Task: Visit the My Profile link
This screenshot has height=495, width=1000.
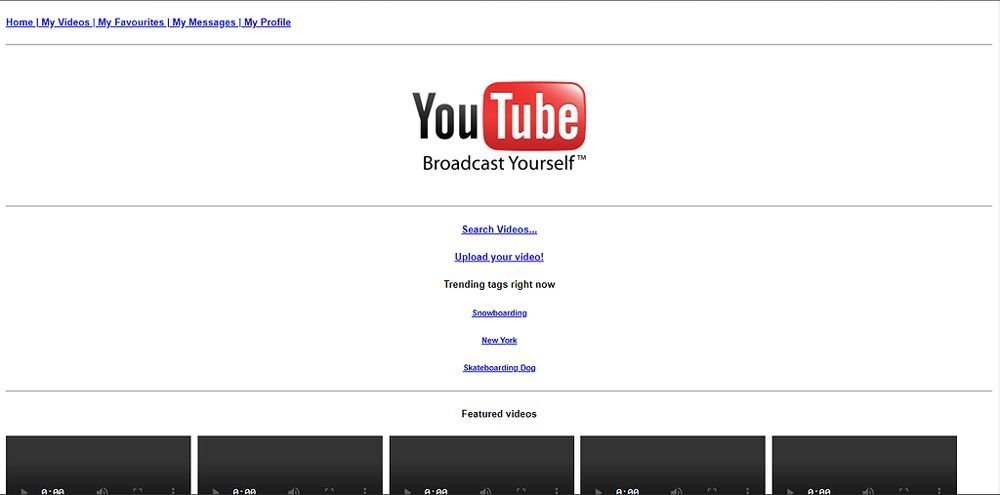Action: pos(267,22)
